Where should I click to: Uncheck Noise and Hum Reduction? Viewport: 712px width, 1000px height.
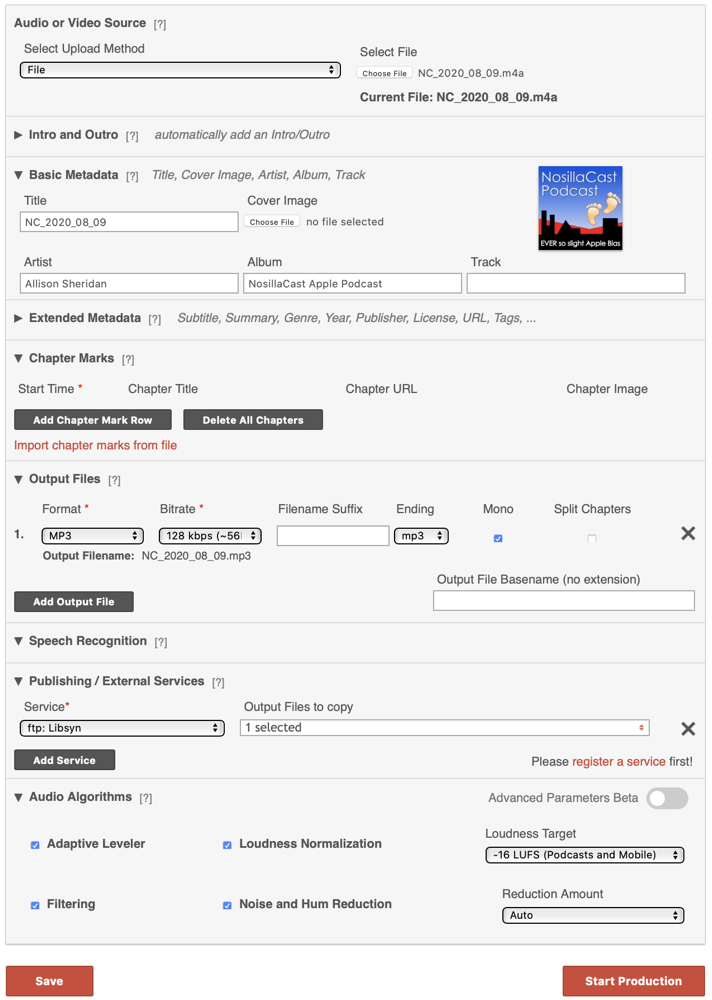227,905
